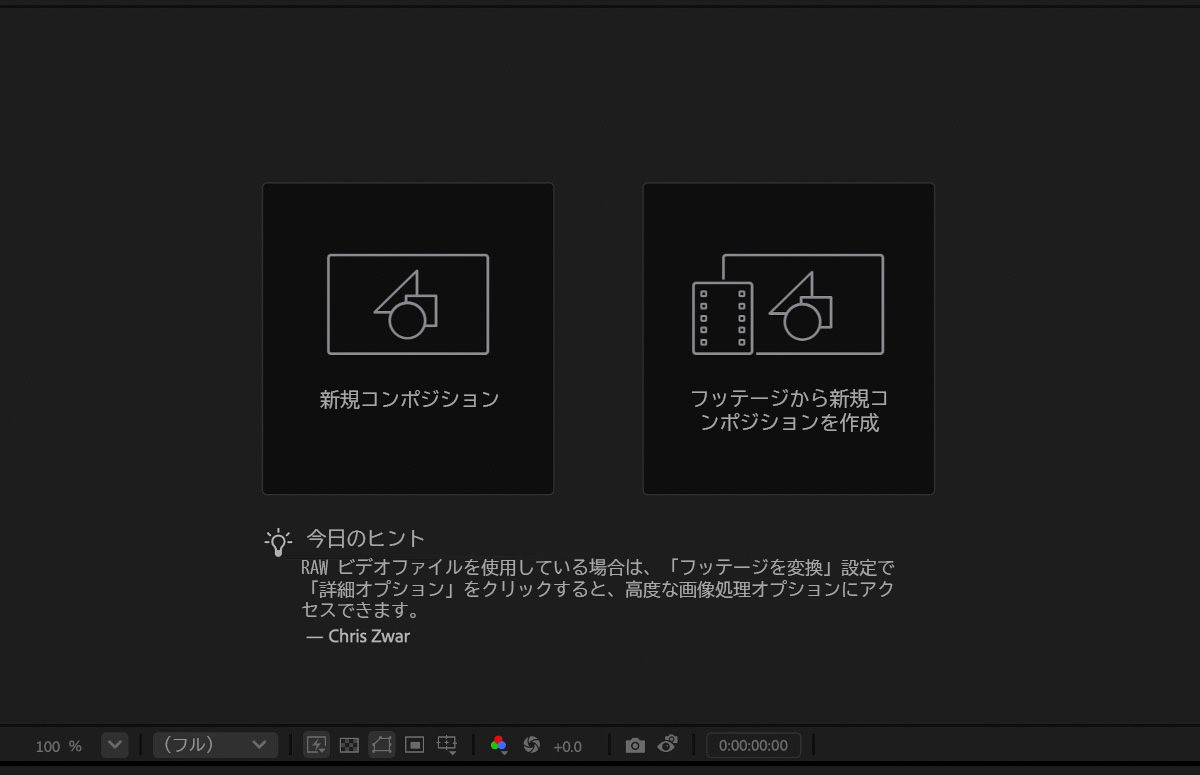The height and width of the screenshot is (775, 1200).
Task: Enable Fast Previews with the lightning icon
Action: pos(316,745)
